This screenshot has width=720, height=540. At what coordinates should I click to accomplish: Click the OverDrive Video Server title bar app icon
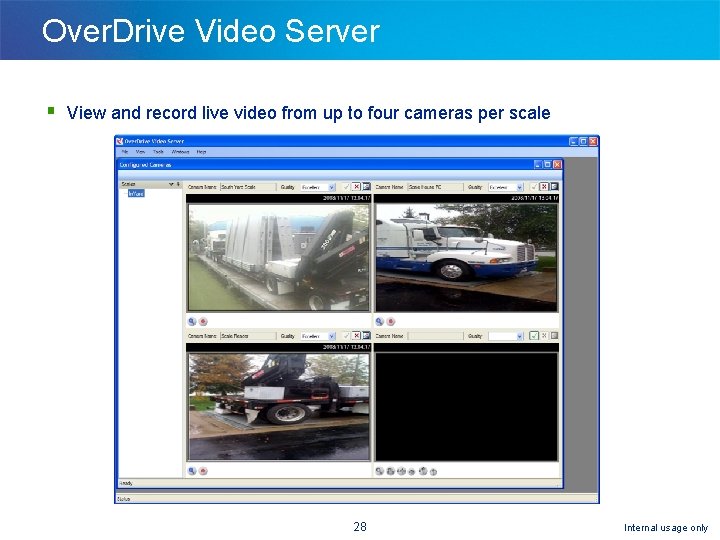[120, 141]
